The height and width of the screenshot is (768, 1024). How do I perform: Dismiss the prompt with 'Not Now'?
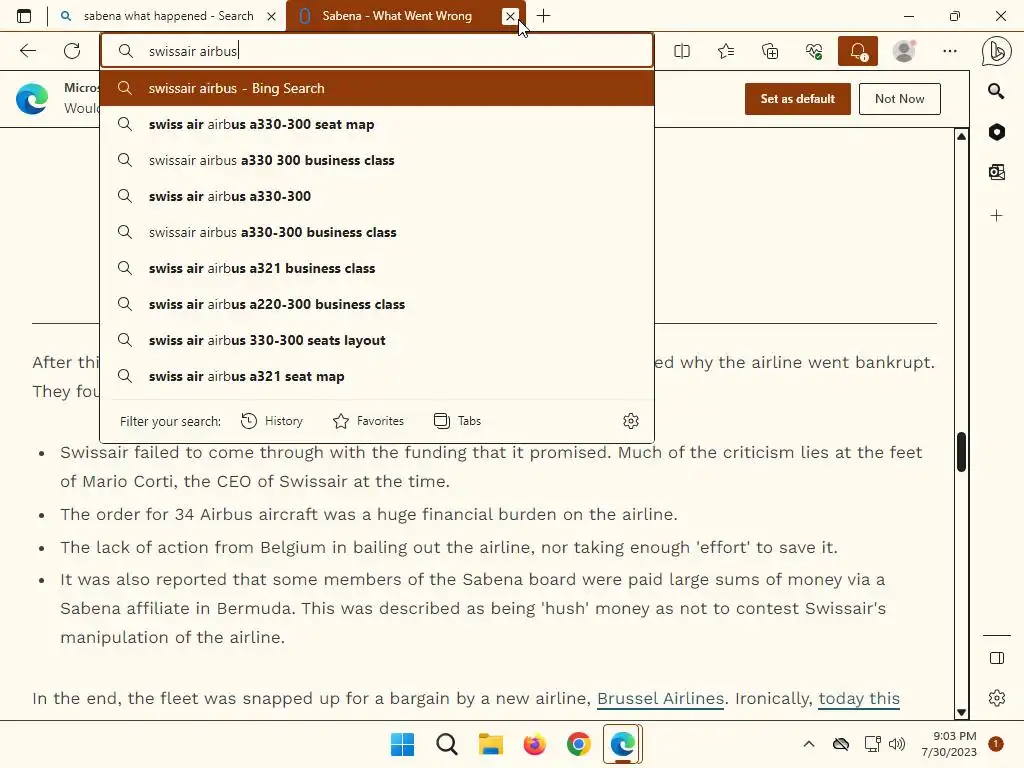(x=899, y=99)
